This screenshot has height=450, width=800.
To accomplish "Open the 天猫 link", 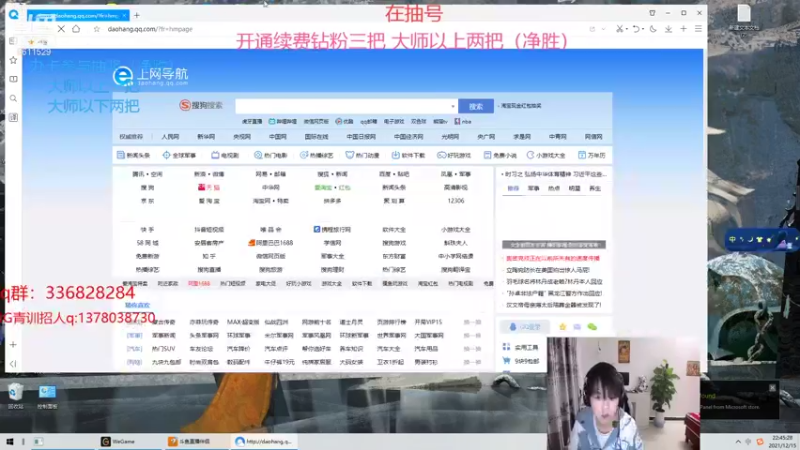I will coord(209,188).
